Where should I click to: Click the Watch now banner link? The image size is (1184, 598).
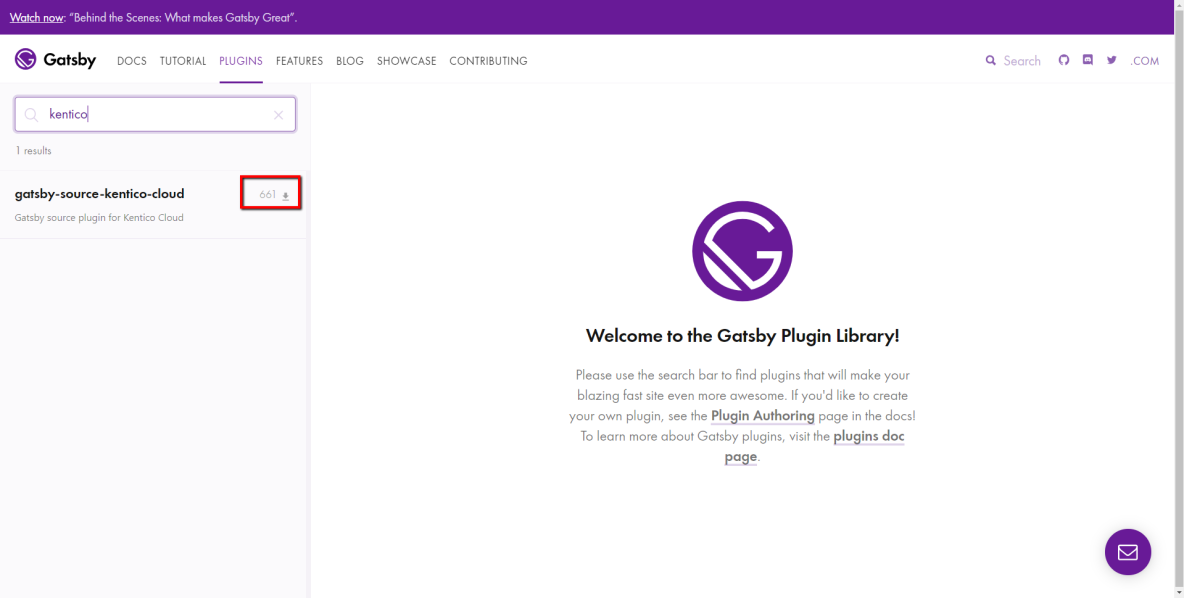pos(36,17)
